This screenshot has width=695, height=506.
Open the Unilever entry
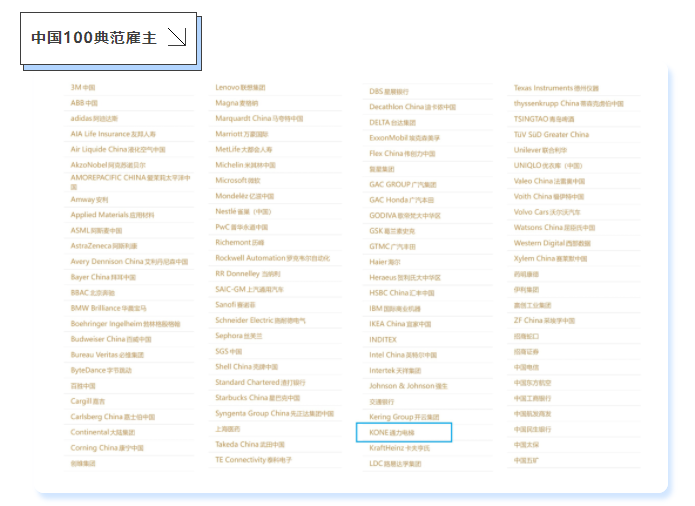pyautogui.click(x=540, y=150)
